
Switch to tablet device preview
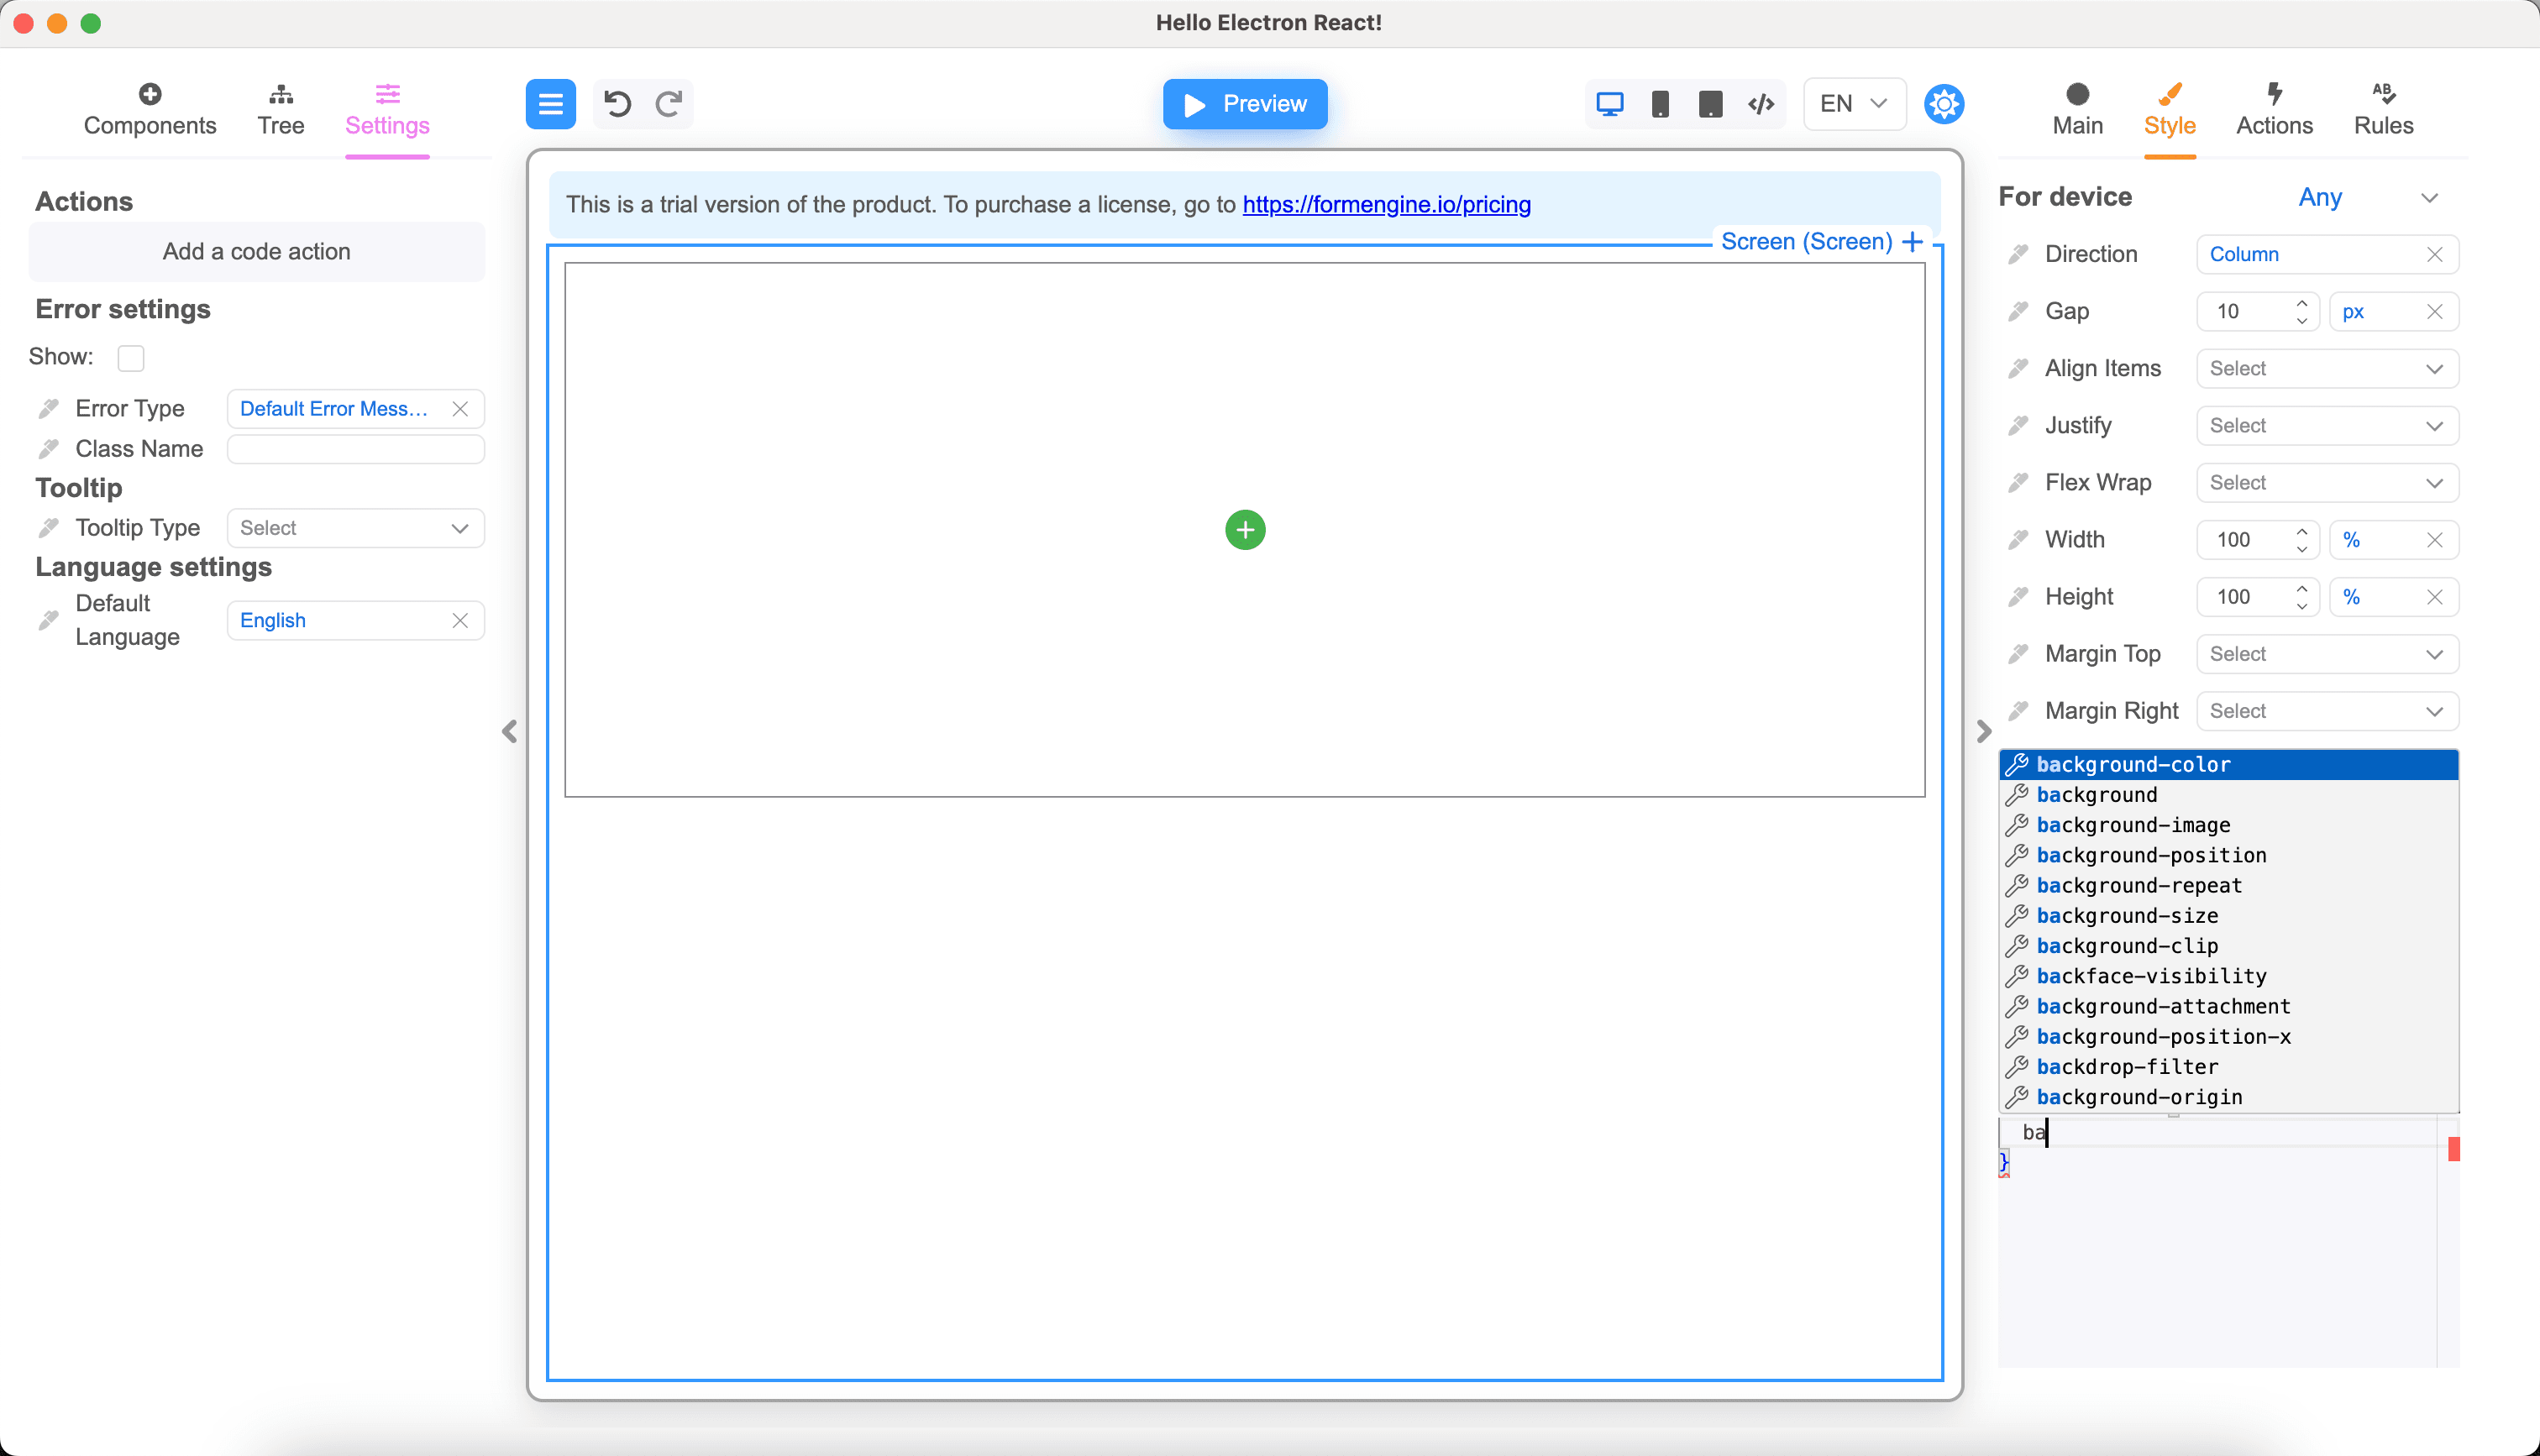click(x=1710, y=103)
